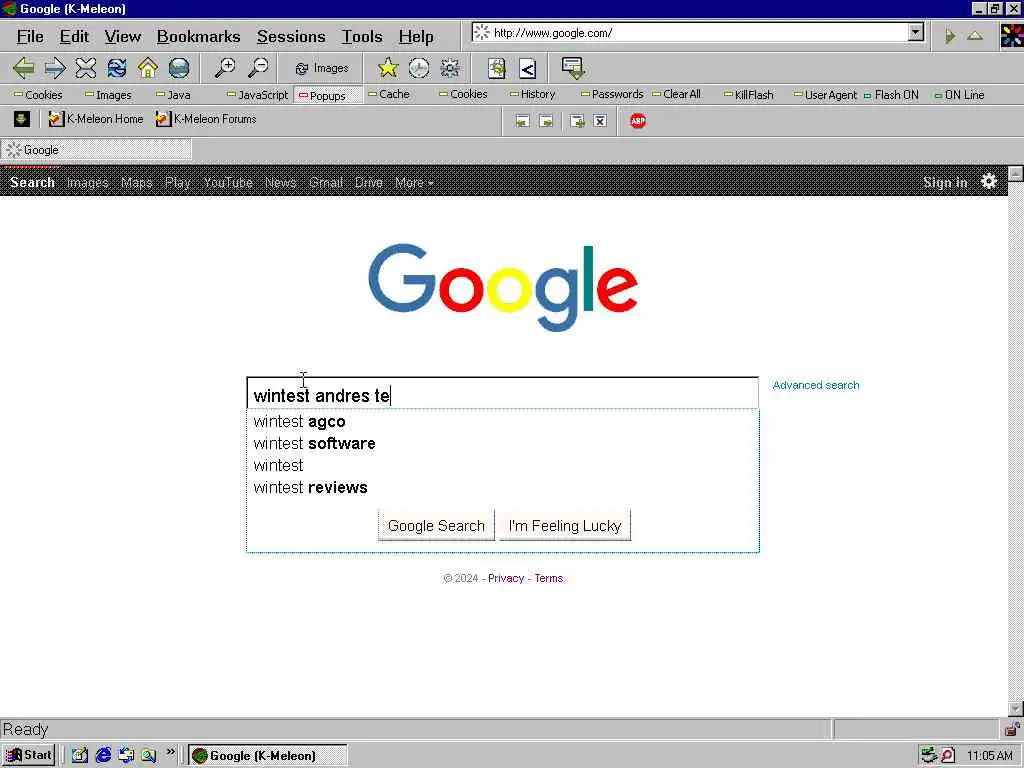The height and width of the screenshot is (768, 1024).
Task: Toggle Images loading button with refresh symbol
Action: (x=322, y=68)
